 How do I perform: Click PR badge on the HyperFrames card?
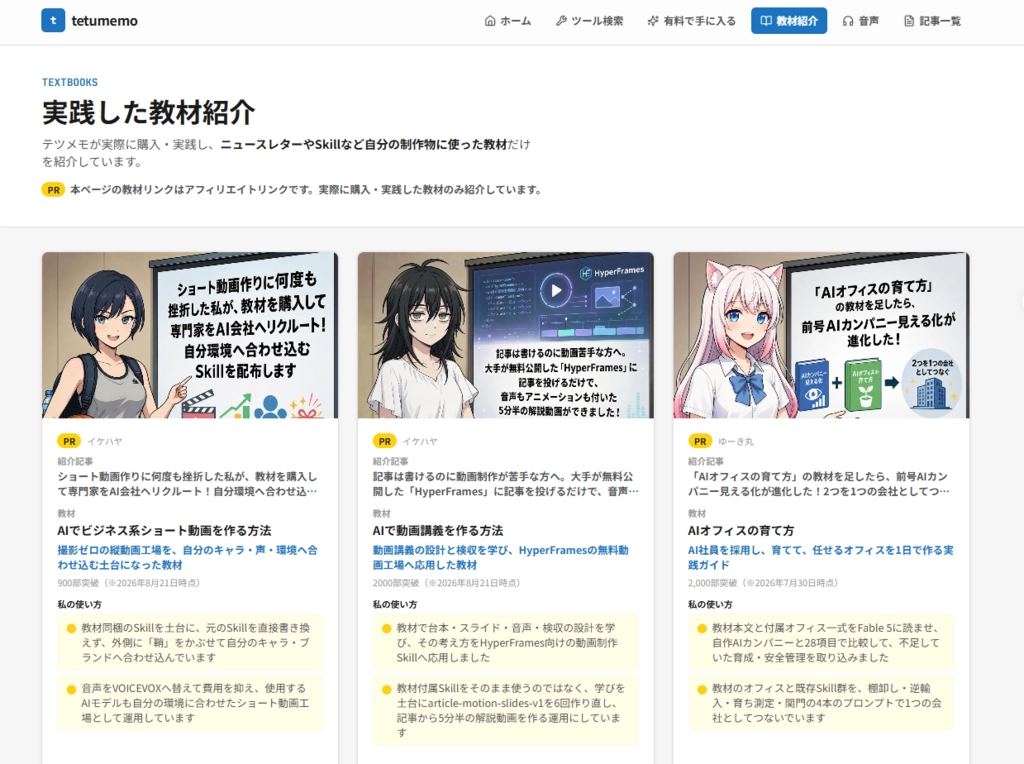pos(384,441)
